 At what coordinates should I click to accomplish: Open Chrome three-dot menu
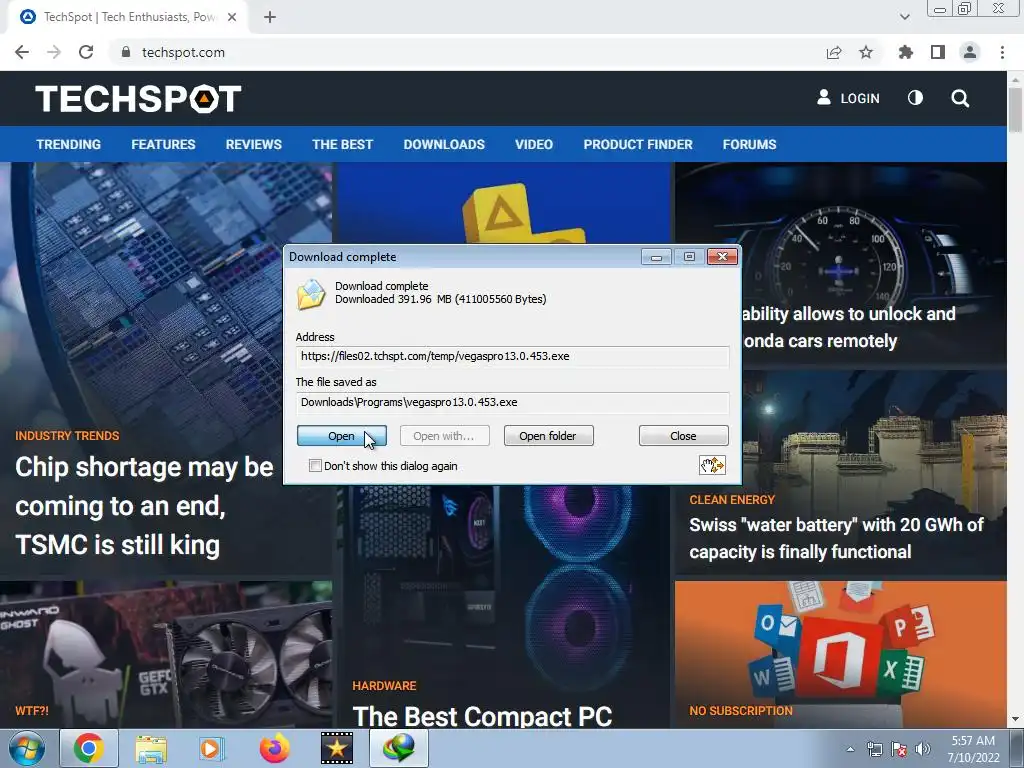coord(1002,52)
